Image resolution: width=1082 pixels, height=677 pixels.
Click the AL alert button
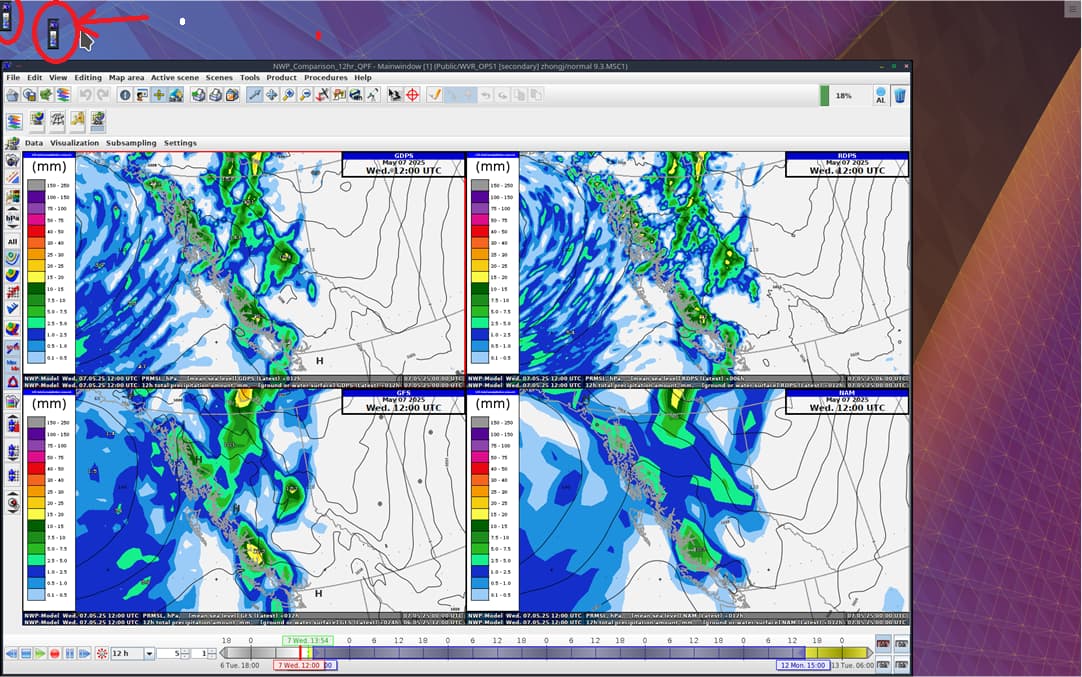coord(881,95)
